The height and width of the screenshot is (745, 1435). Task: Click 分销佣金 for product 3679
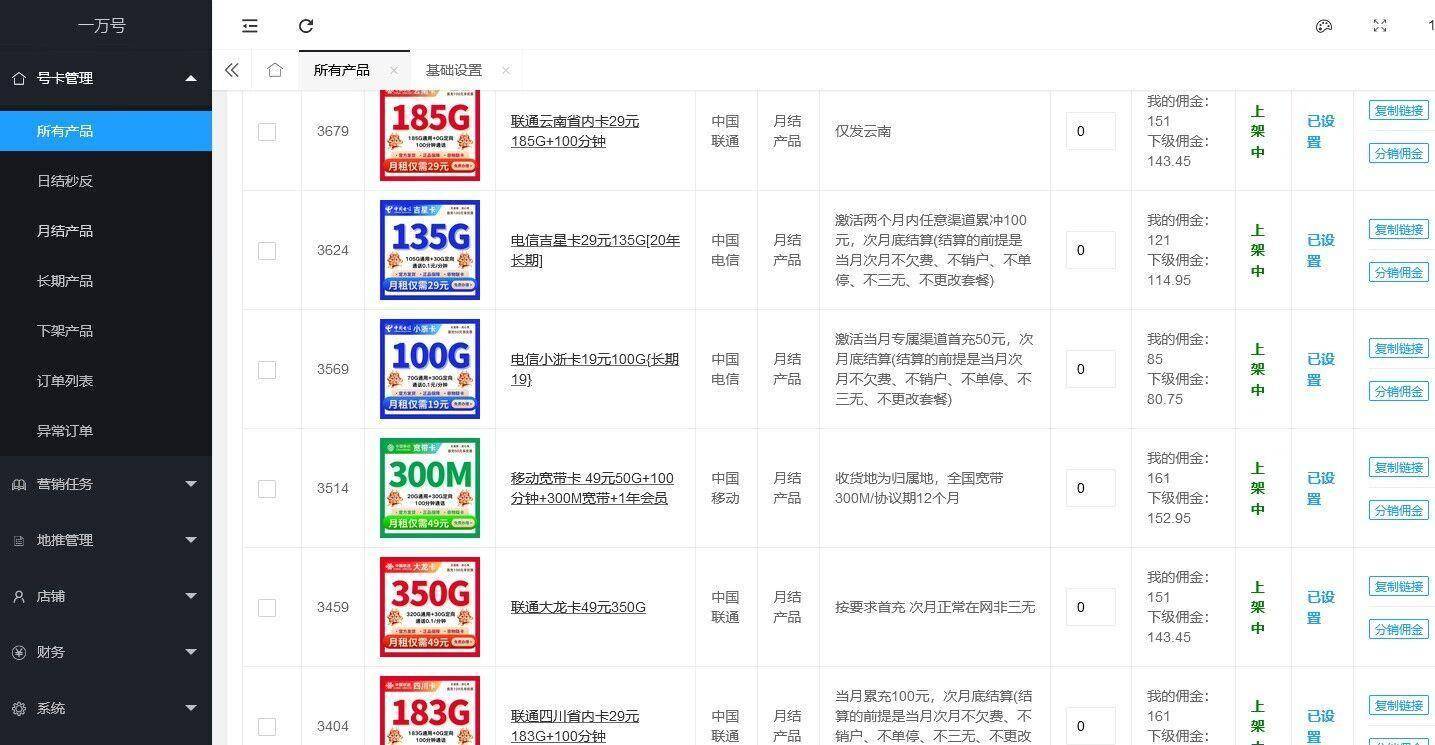1398,153
